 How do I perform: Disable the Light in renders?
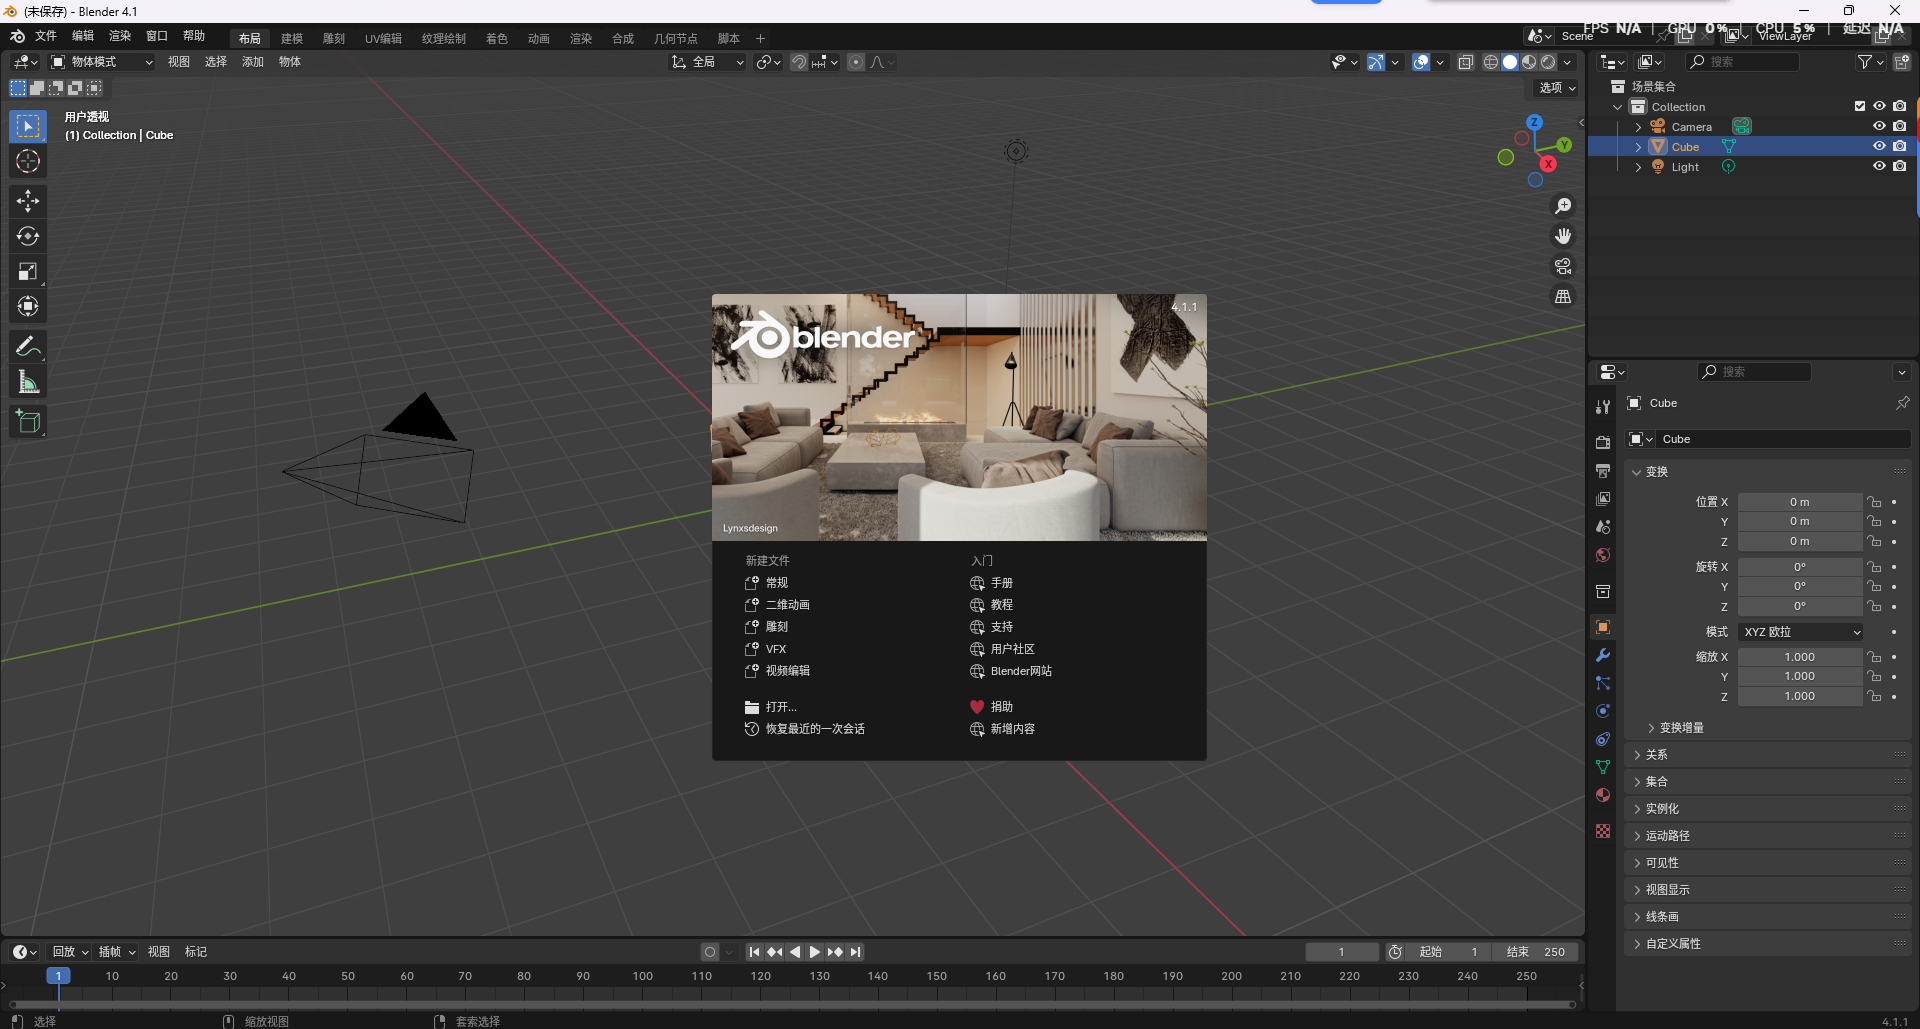point(1901,166)
